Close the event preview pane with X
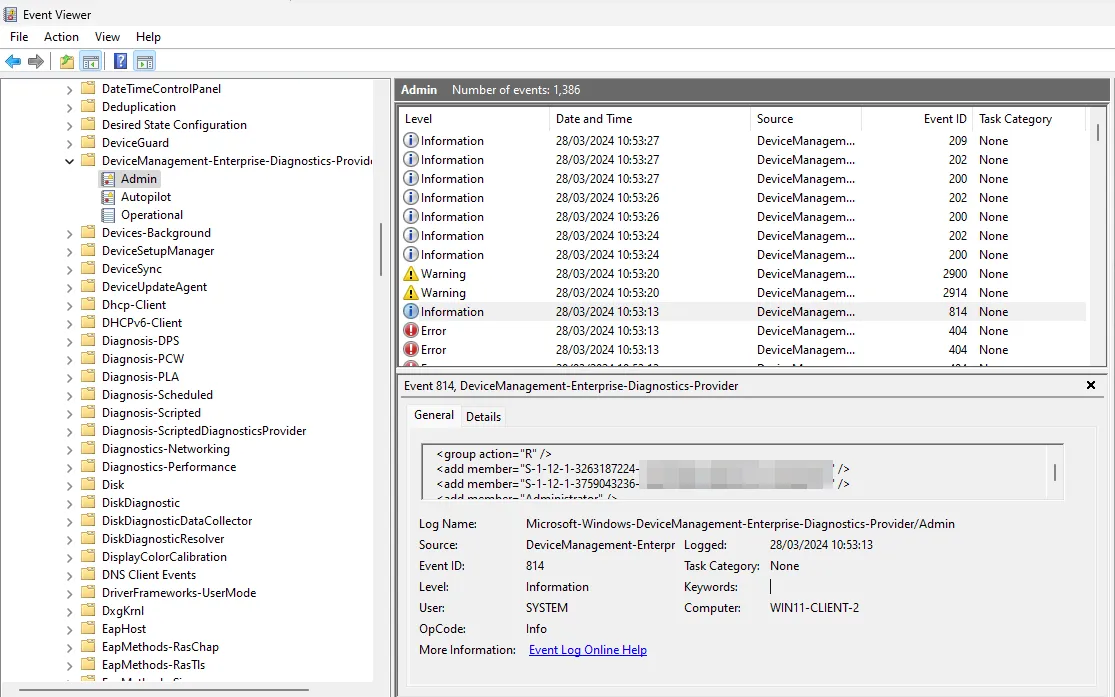This screenshot has width=1115, height=697. [1091, 385]
